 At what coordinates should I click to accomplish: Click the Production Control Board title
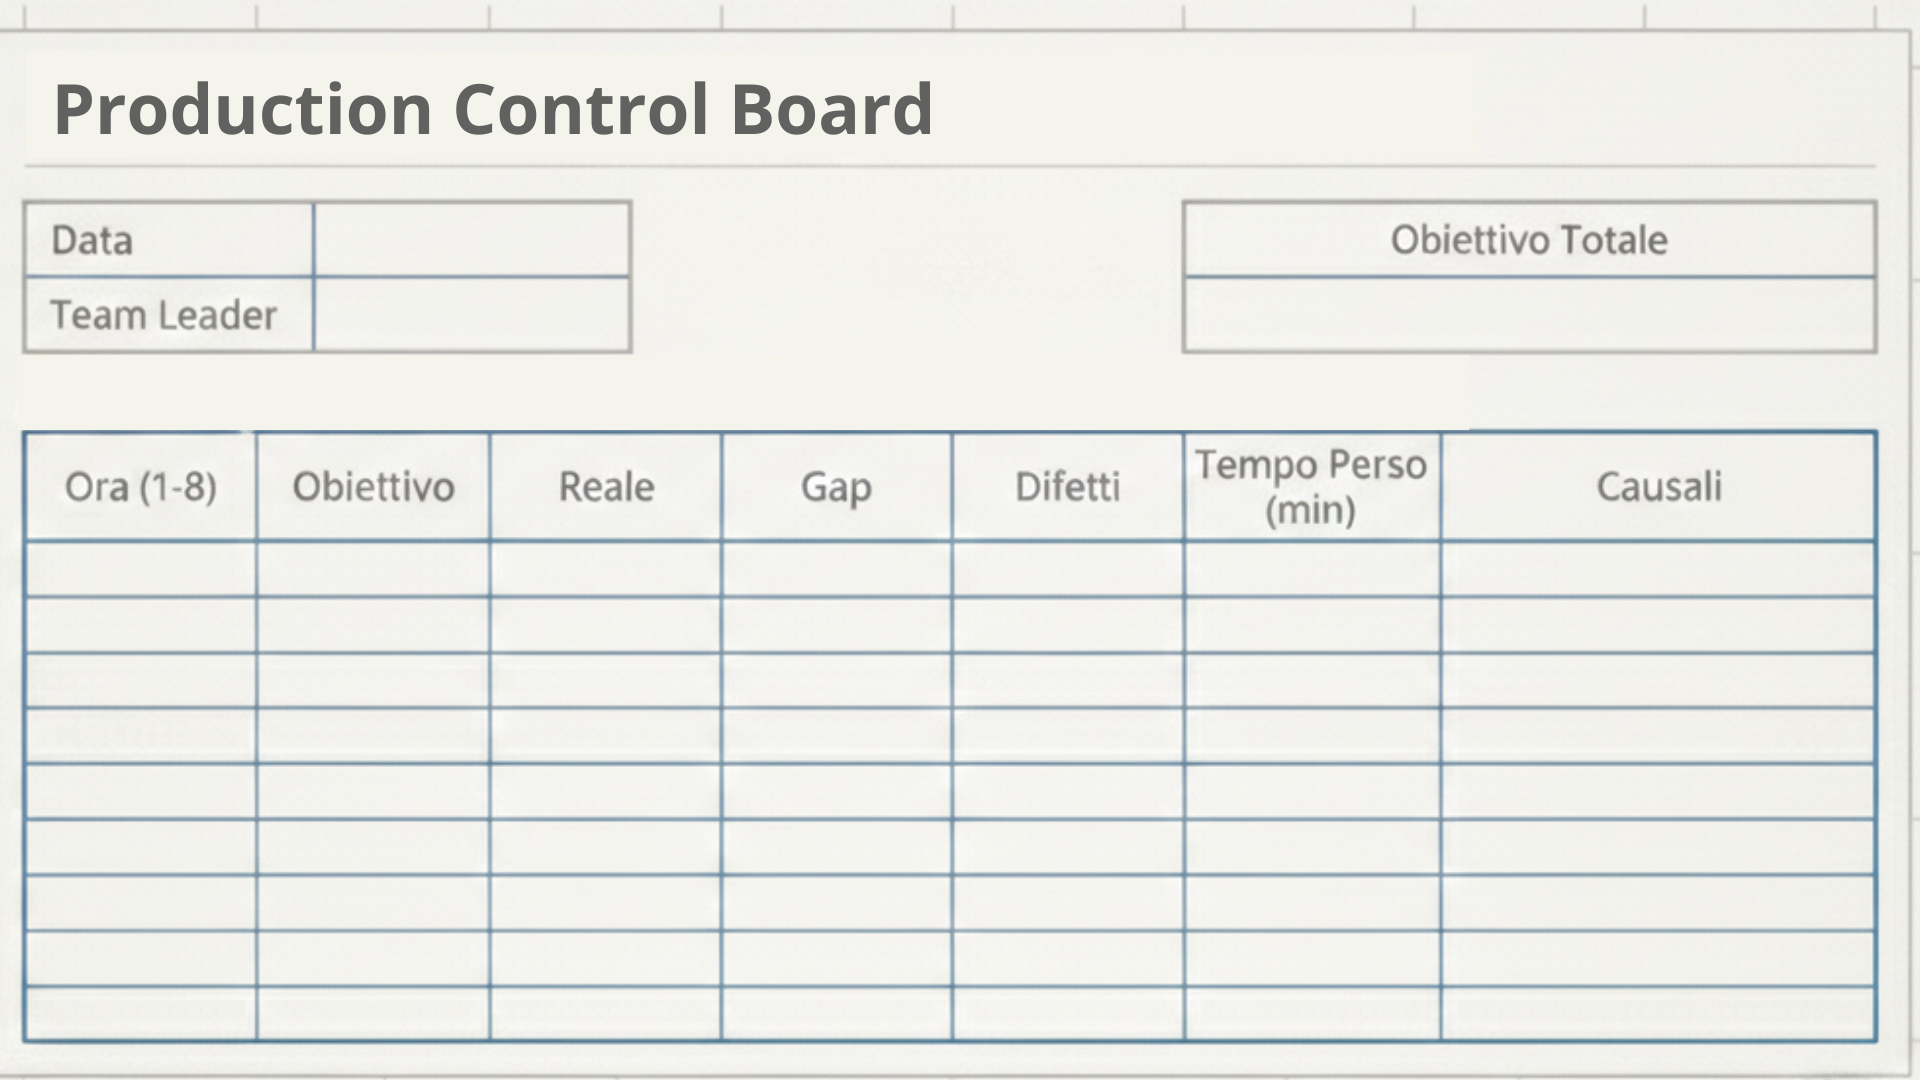coord(493,108)
